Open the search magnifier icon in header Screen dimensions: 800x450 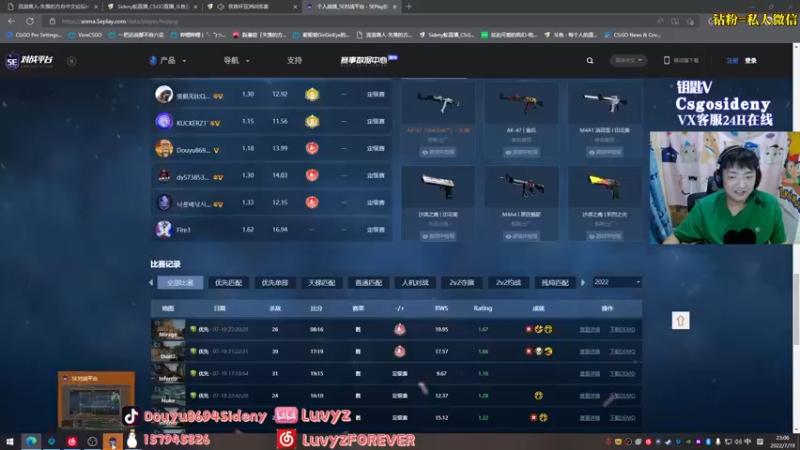[x=590, y=61]
